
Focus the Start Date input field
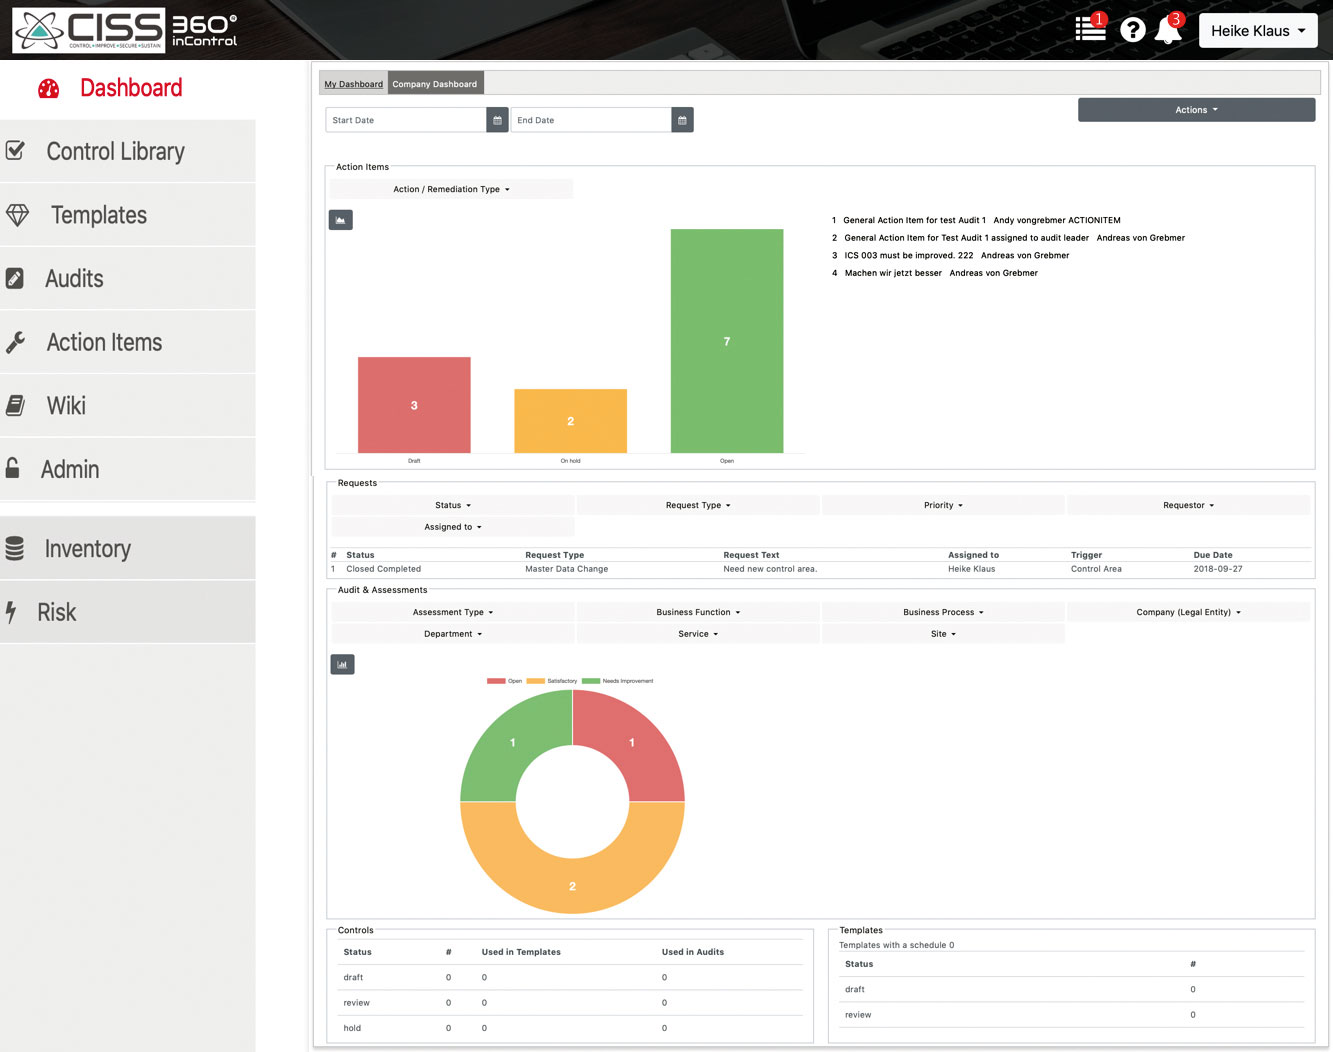point(406,120)
